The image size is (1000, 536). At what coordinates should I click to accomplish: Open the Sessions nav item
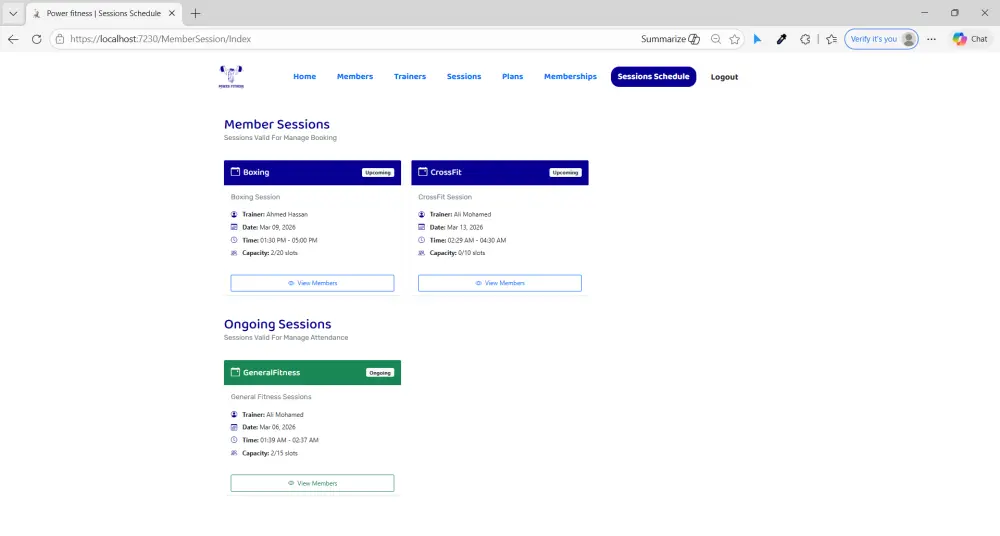coord(464,77)
